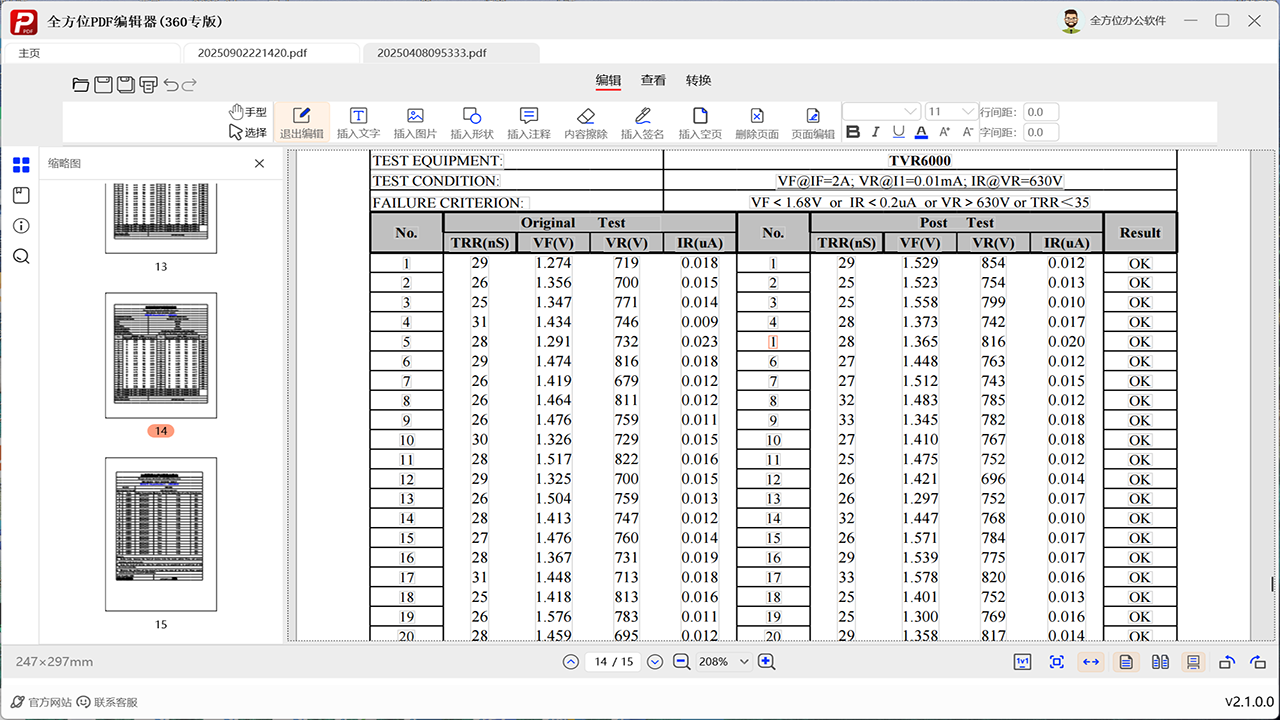
Task: Click the 删除页面 (Delete Page) icon
Action: [x=757, y=122]
